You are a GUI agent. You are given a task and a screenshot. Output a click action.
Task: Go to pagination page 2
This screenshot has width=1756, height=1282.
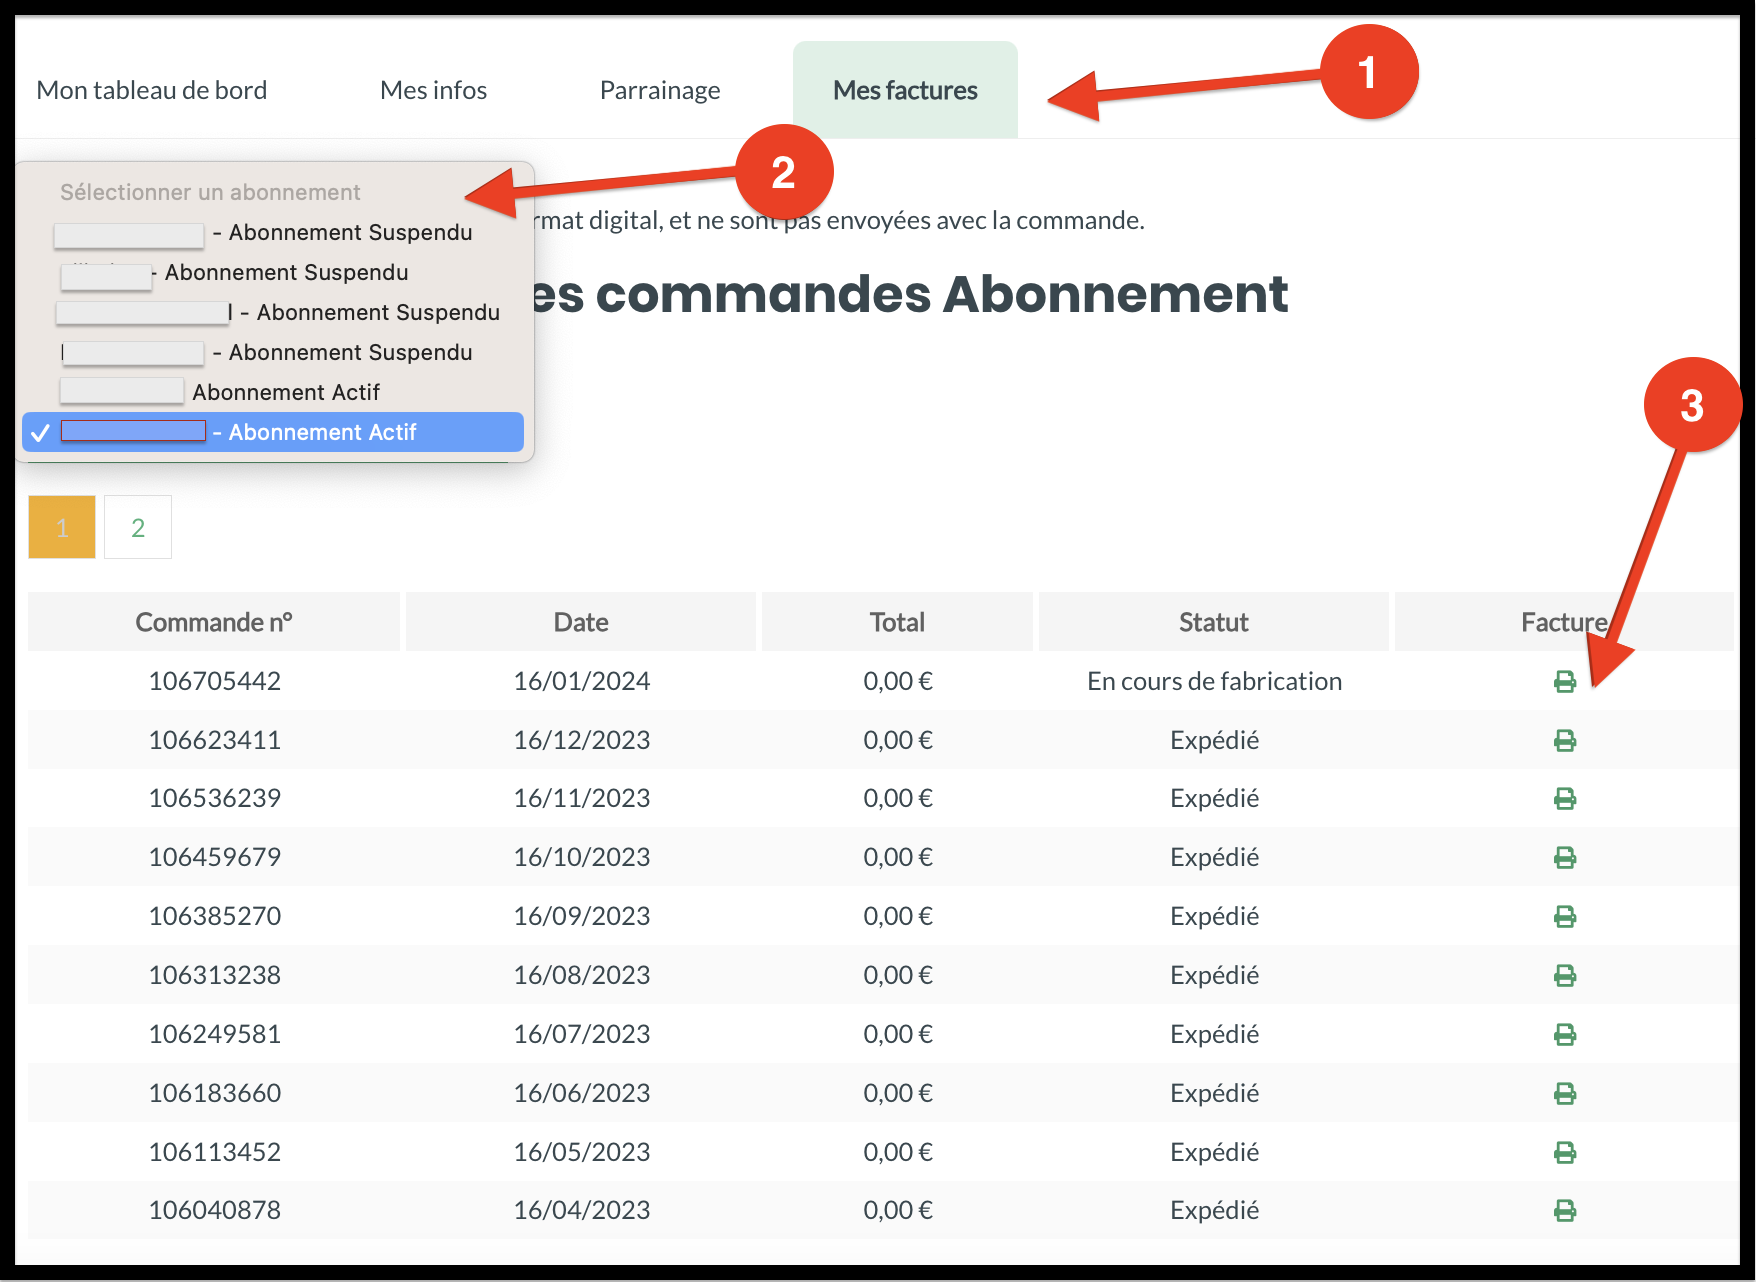tap(138, 527)
